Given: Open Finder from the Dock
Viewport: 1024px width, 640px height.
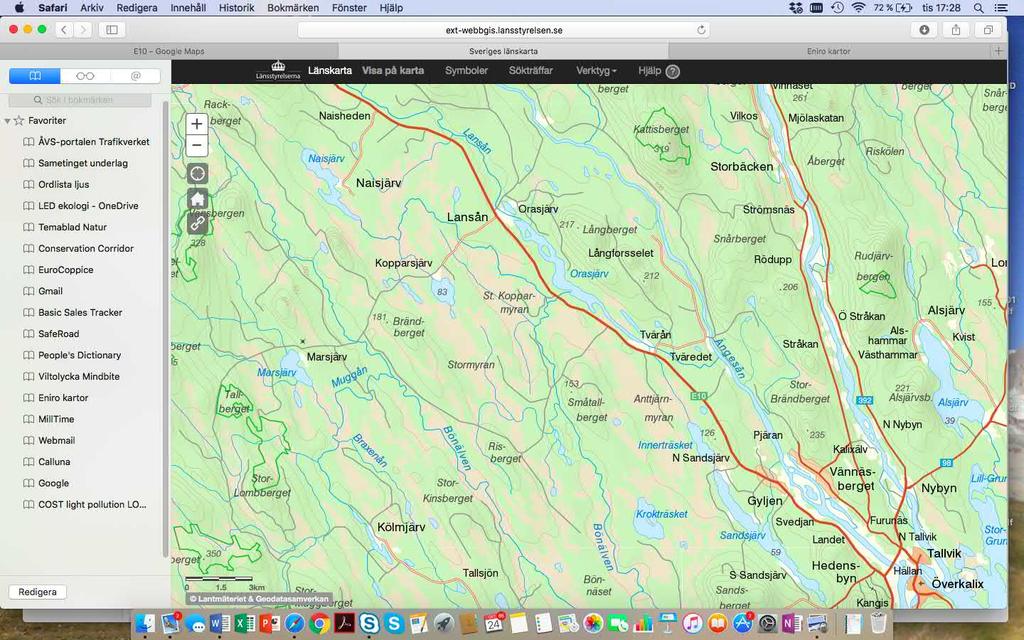Looking at the screenshot, I should [x=146, y=624].
